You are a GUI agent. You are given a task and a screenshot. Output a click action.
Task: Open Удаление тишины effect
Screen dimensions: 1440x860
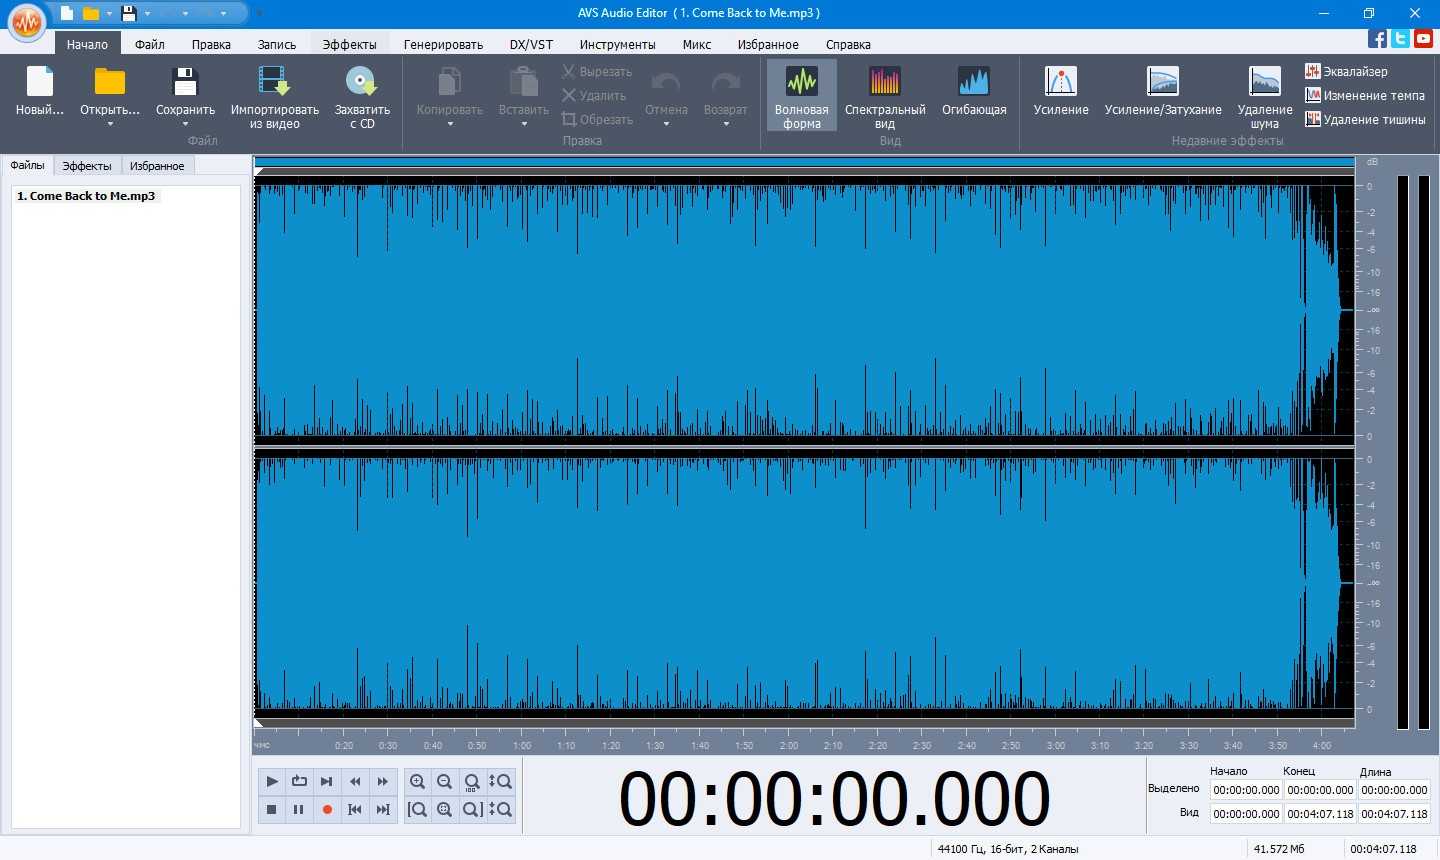pyautogui.click(x=1365, y=119)
